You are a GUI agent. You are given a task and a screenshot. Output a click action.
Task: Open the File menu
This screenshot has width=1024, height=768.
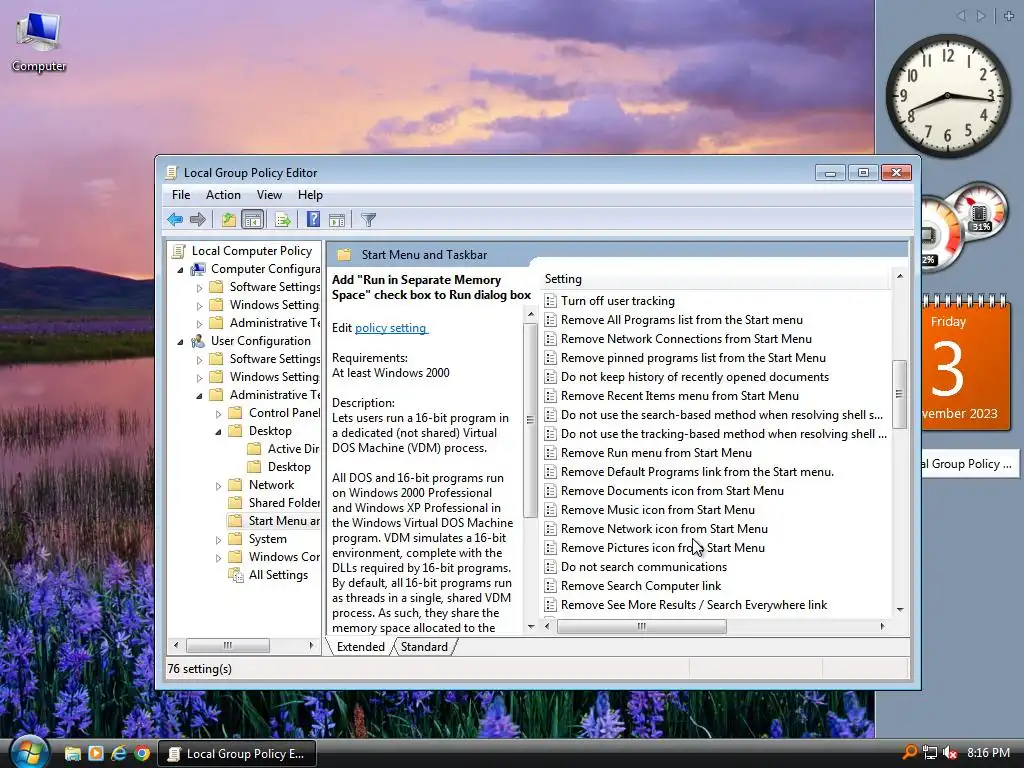[x=181, y=195]
